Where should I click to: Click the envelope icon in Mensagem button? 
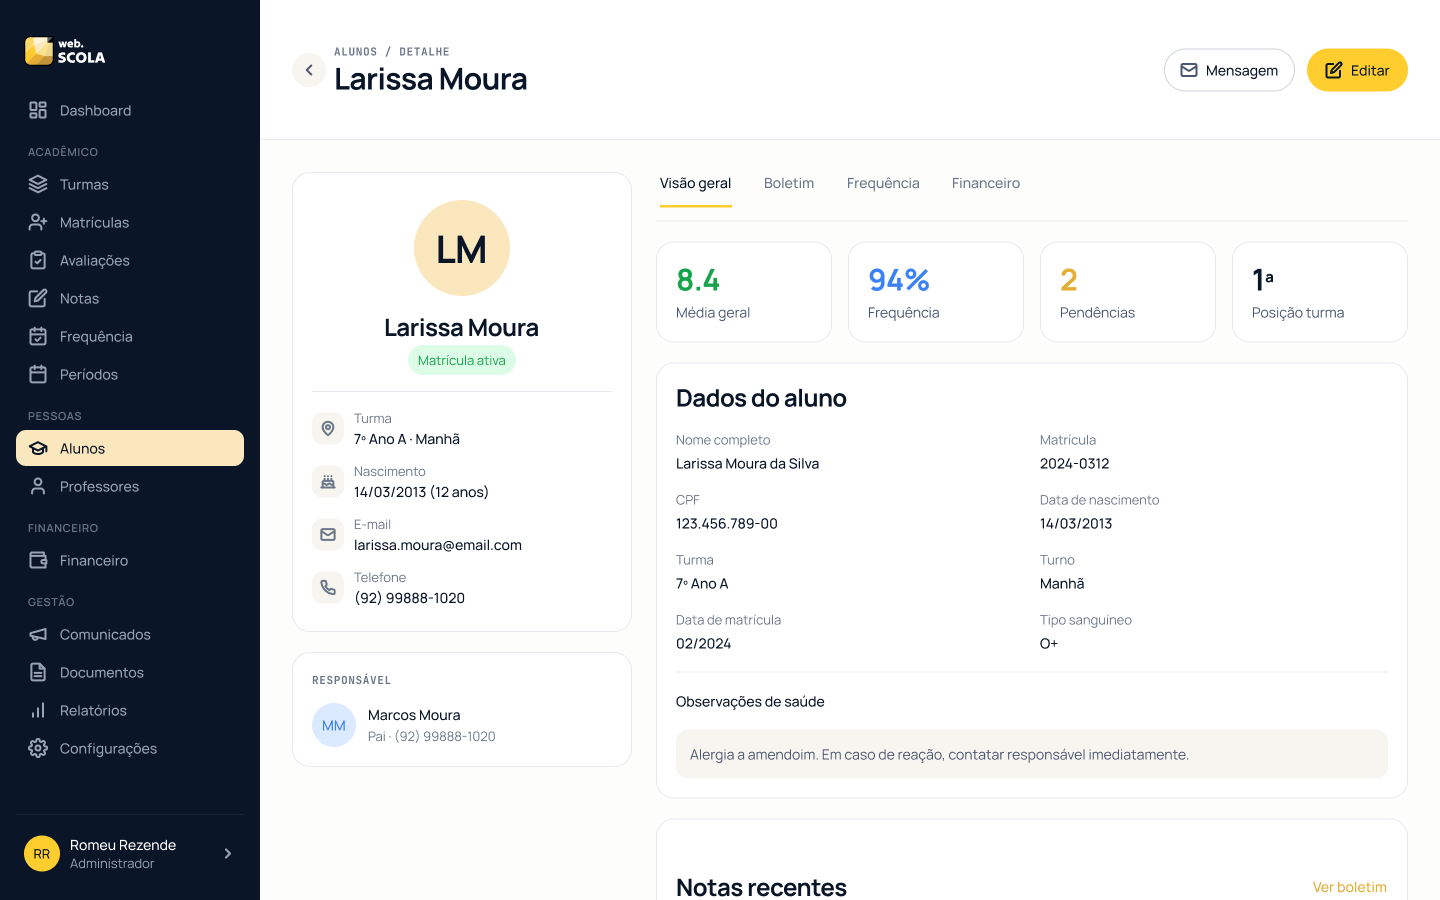[1189, 70]
